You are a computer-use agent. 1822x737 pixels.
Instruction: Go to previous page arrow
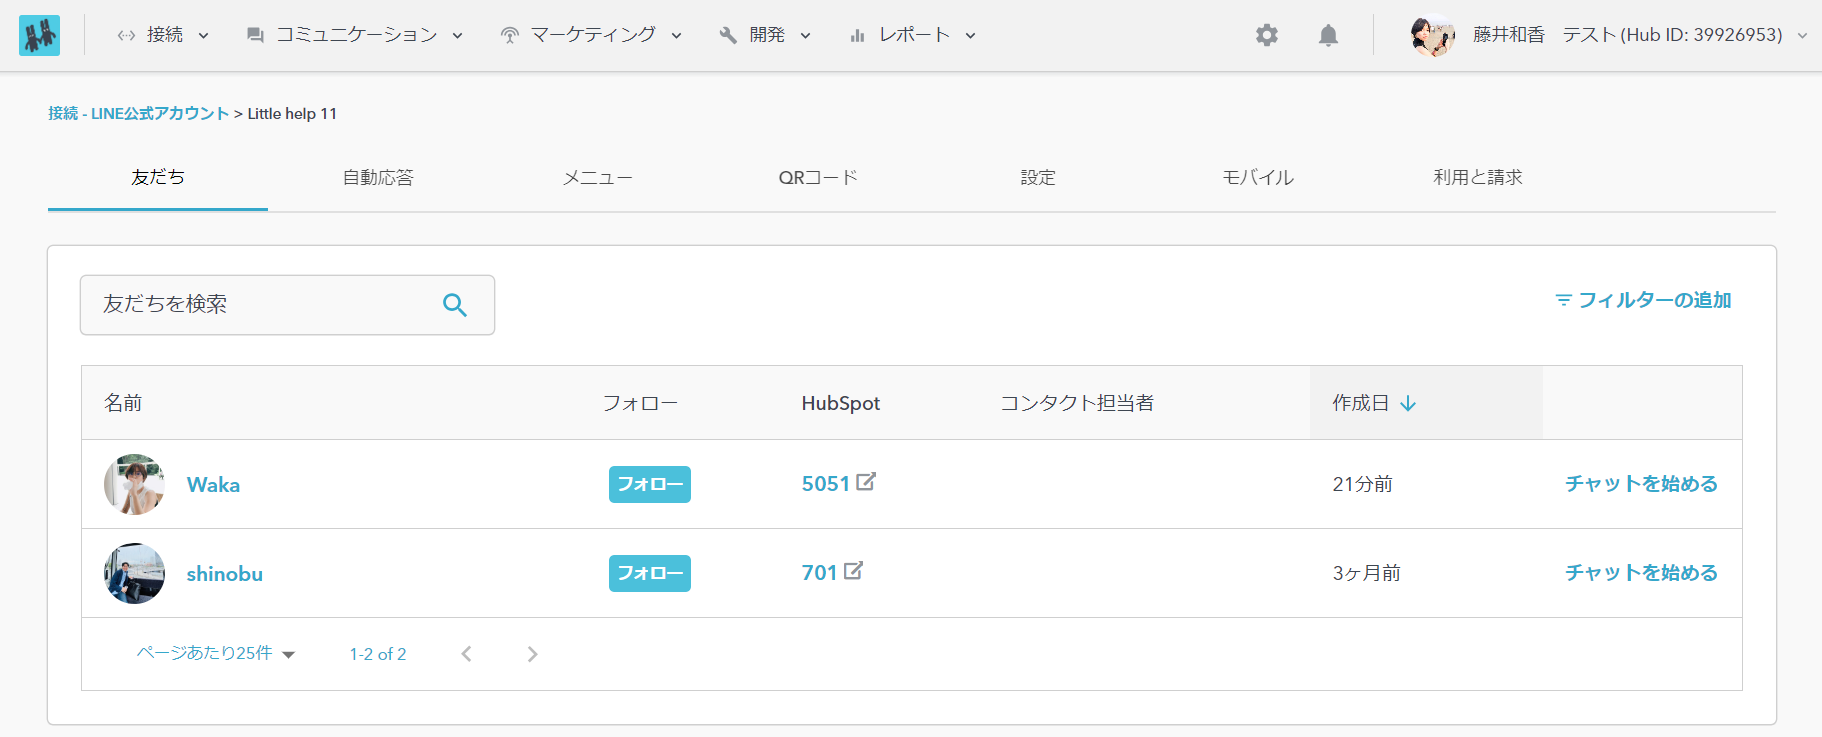coord(466,654)
